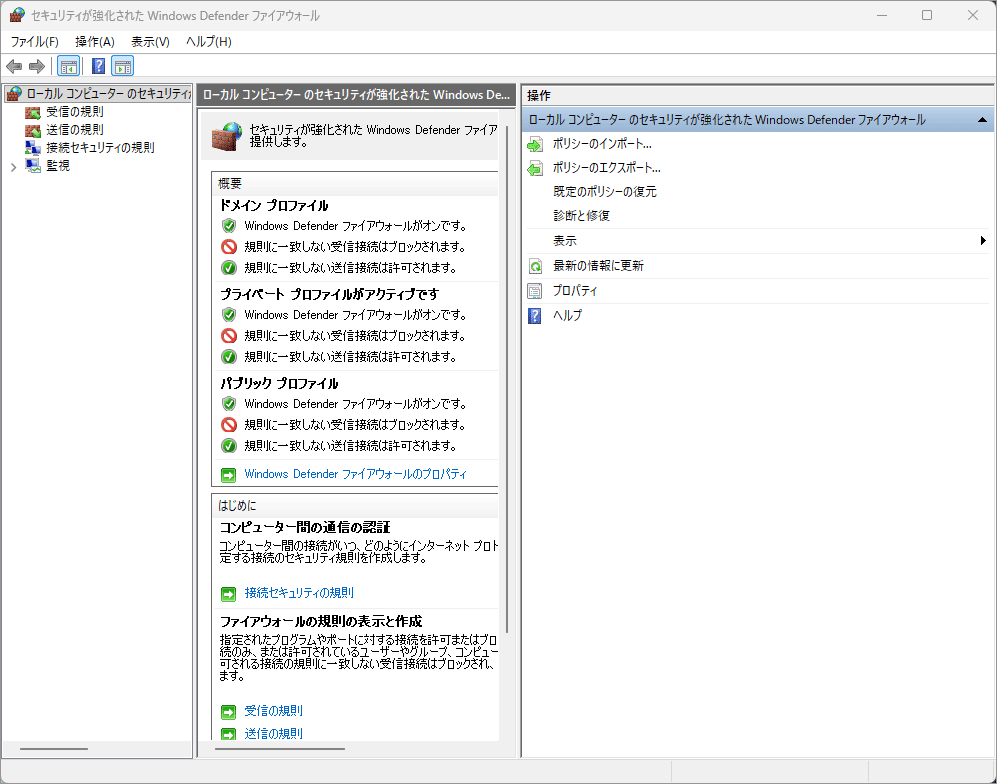Click 既定のポリシーの復元 in the actions pane

point(604,192)
